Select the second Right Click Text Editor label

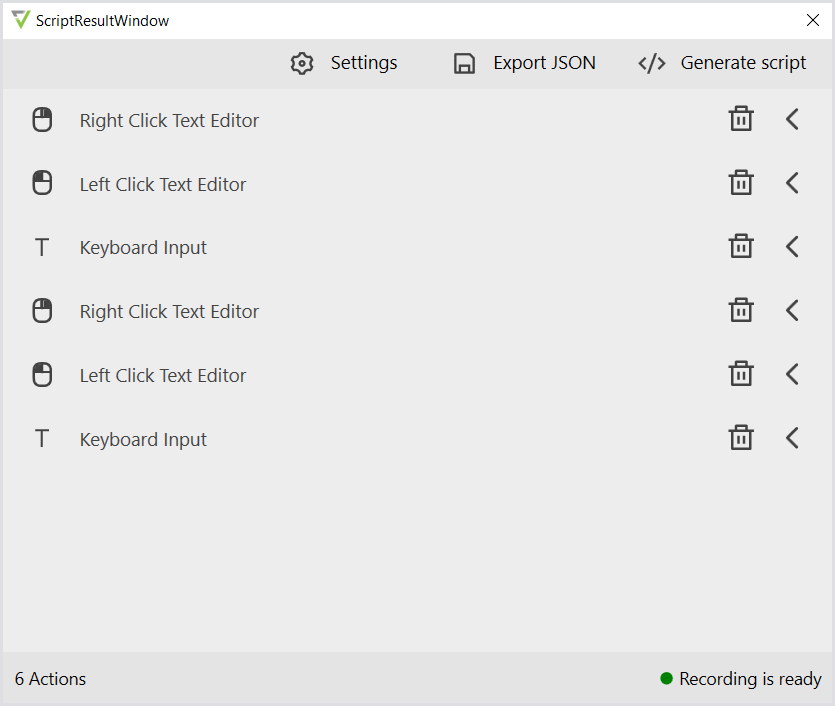[x=169, y=312]
